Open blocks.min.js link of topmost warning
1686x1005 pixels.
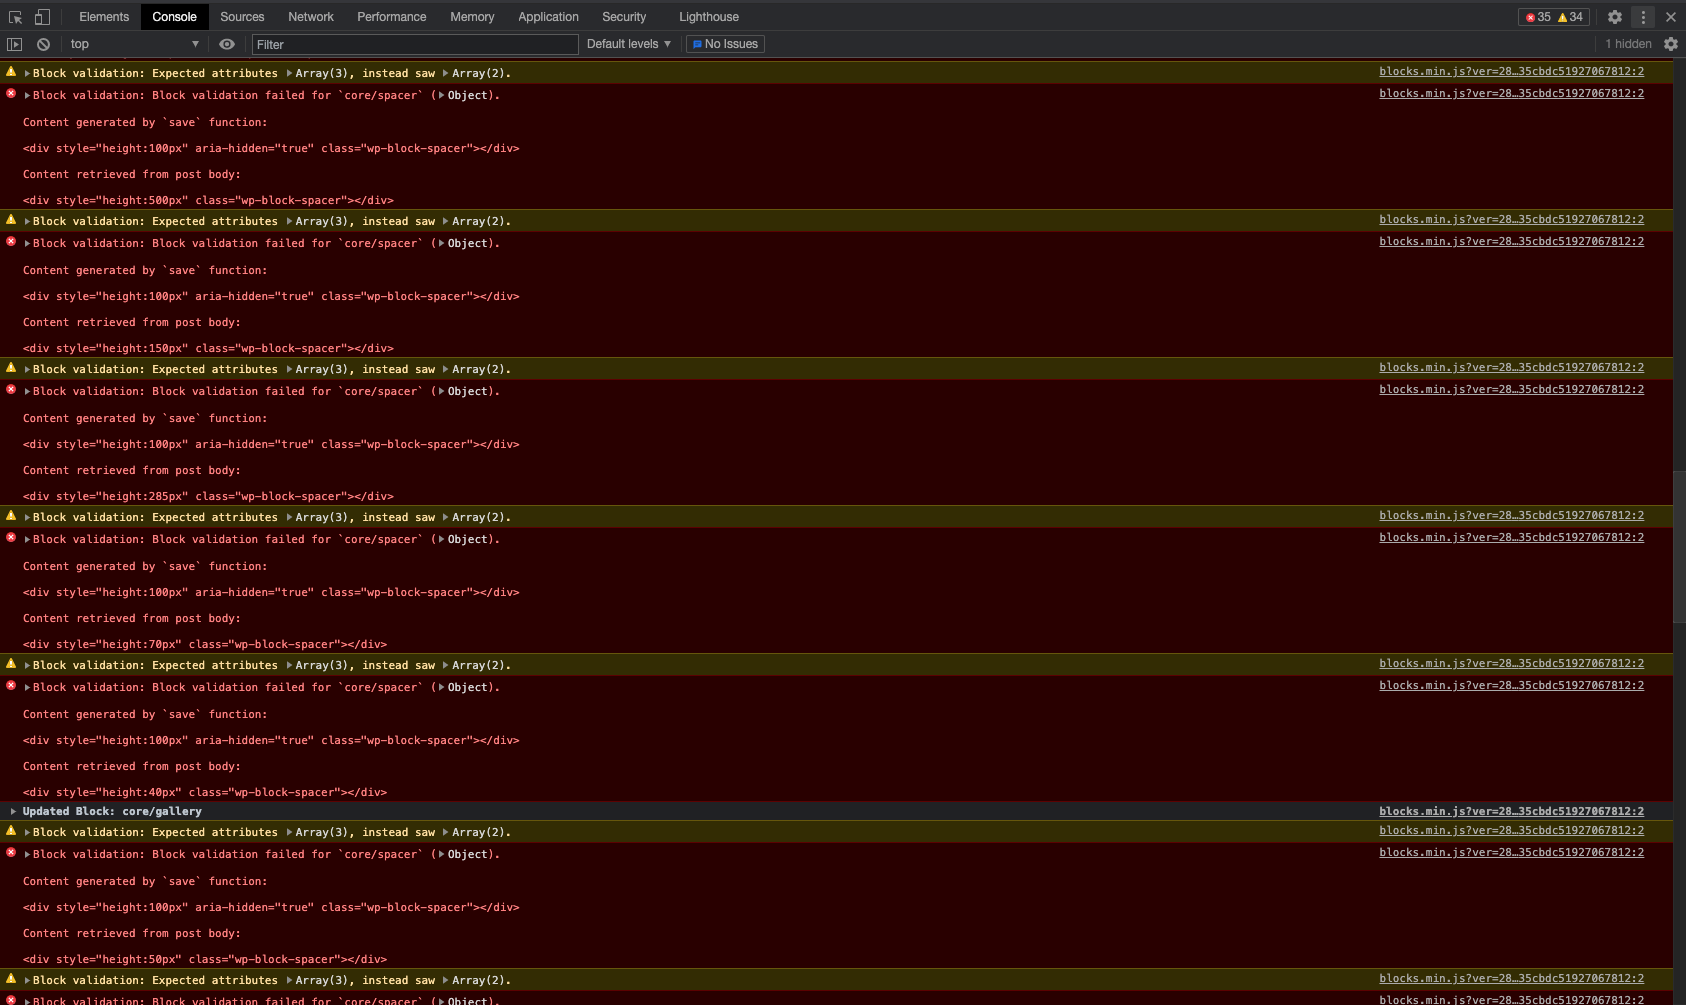(1511, 72)
